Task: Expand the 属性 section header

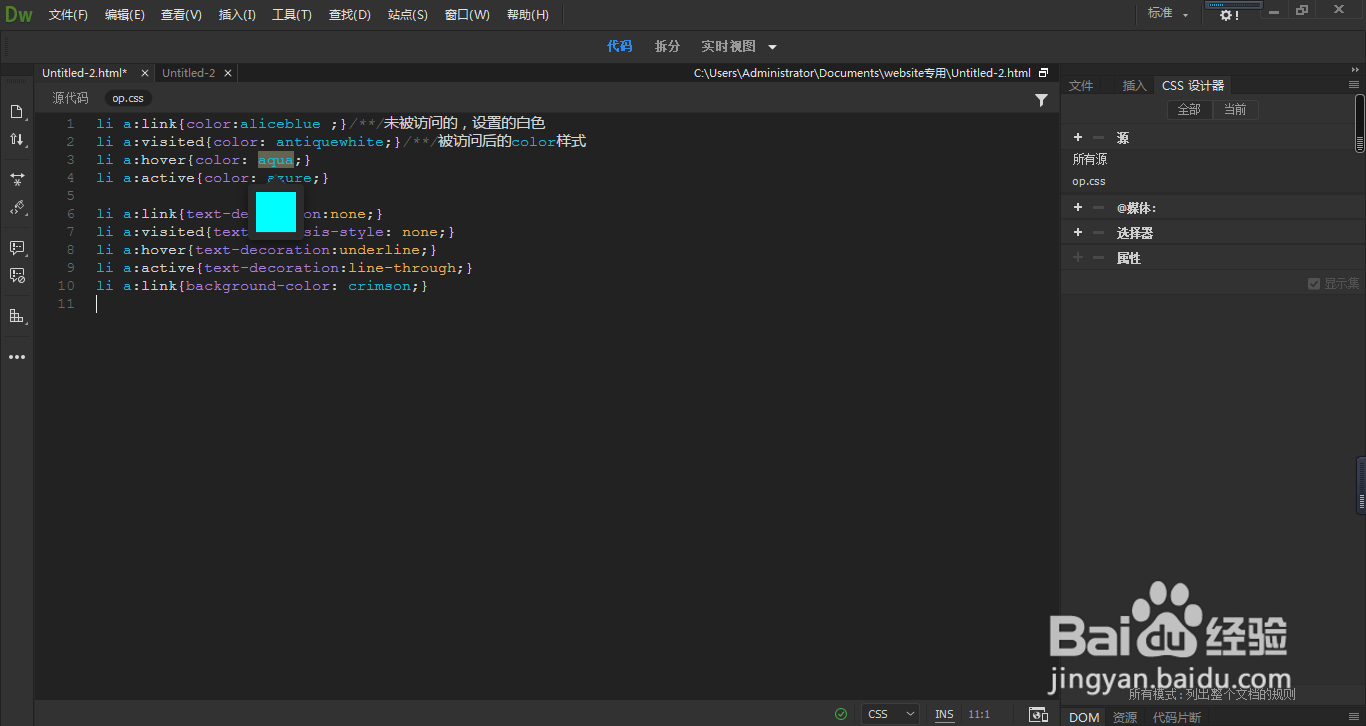Action: (1128, 258)
